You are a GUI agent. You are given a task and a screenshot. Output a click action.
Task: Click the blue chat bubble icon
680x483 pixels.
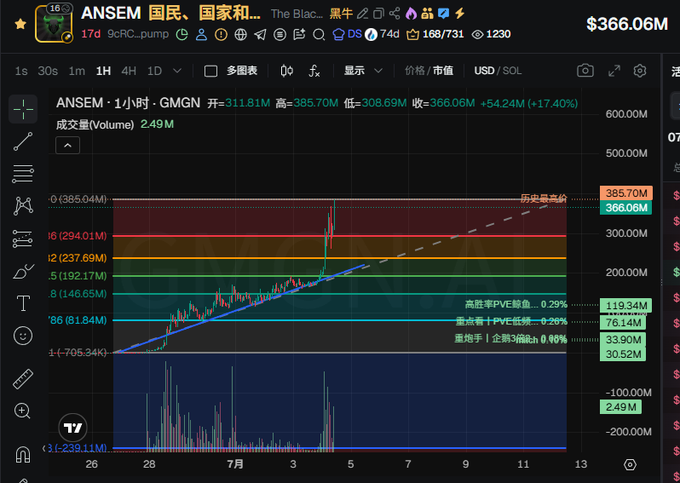pos(443,14)
